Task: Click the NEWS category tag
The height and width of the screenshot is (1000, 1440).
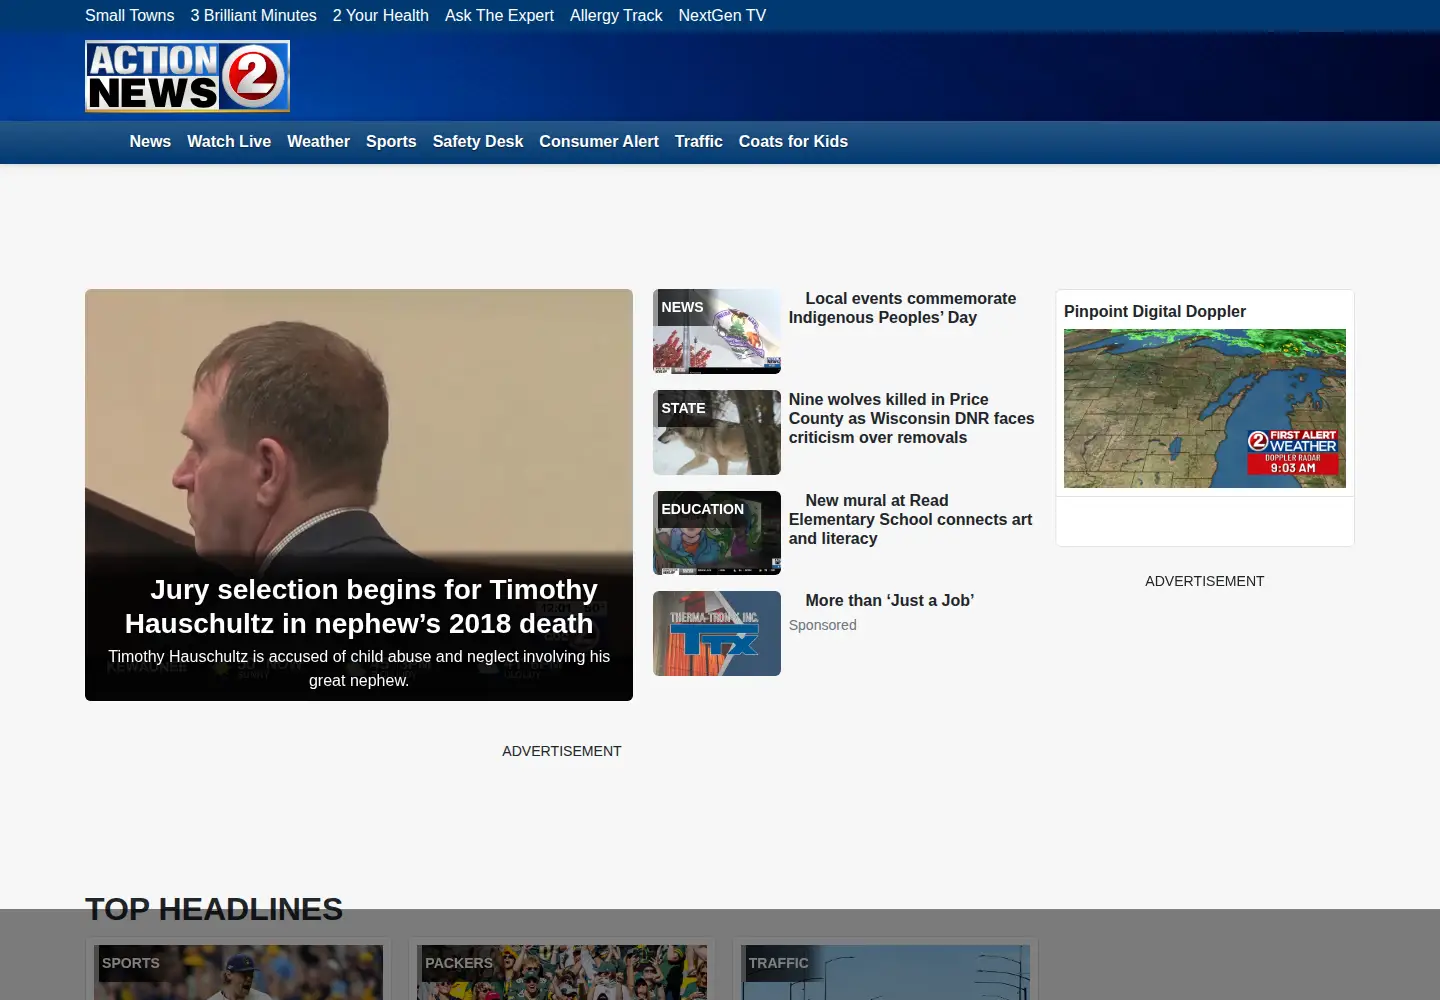Action: point(682,307)
